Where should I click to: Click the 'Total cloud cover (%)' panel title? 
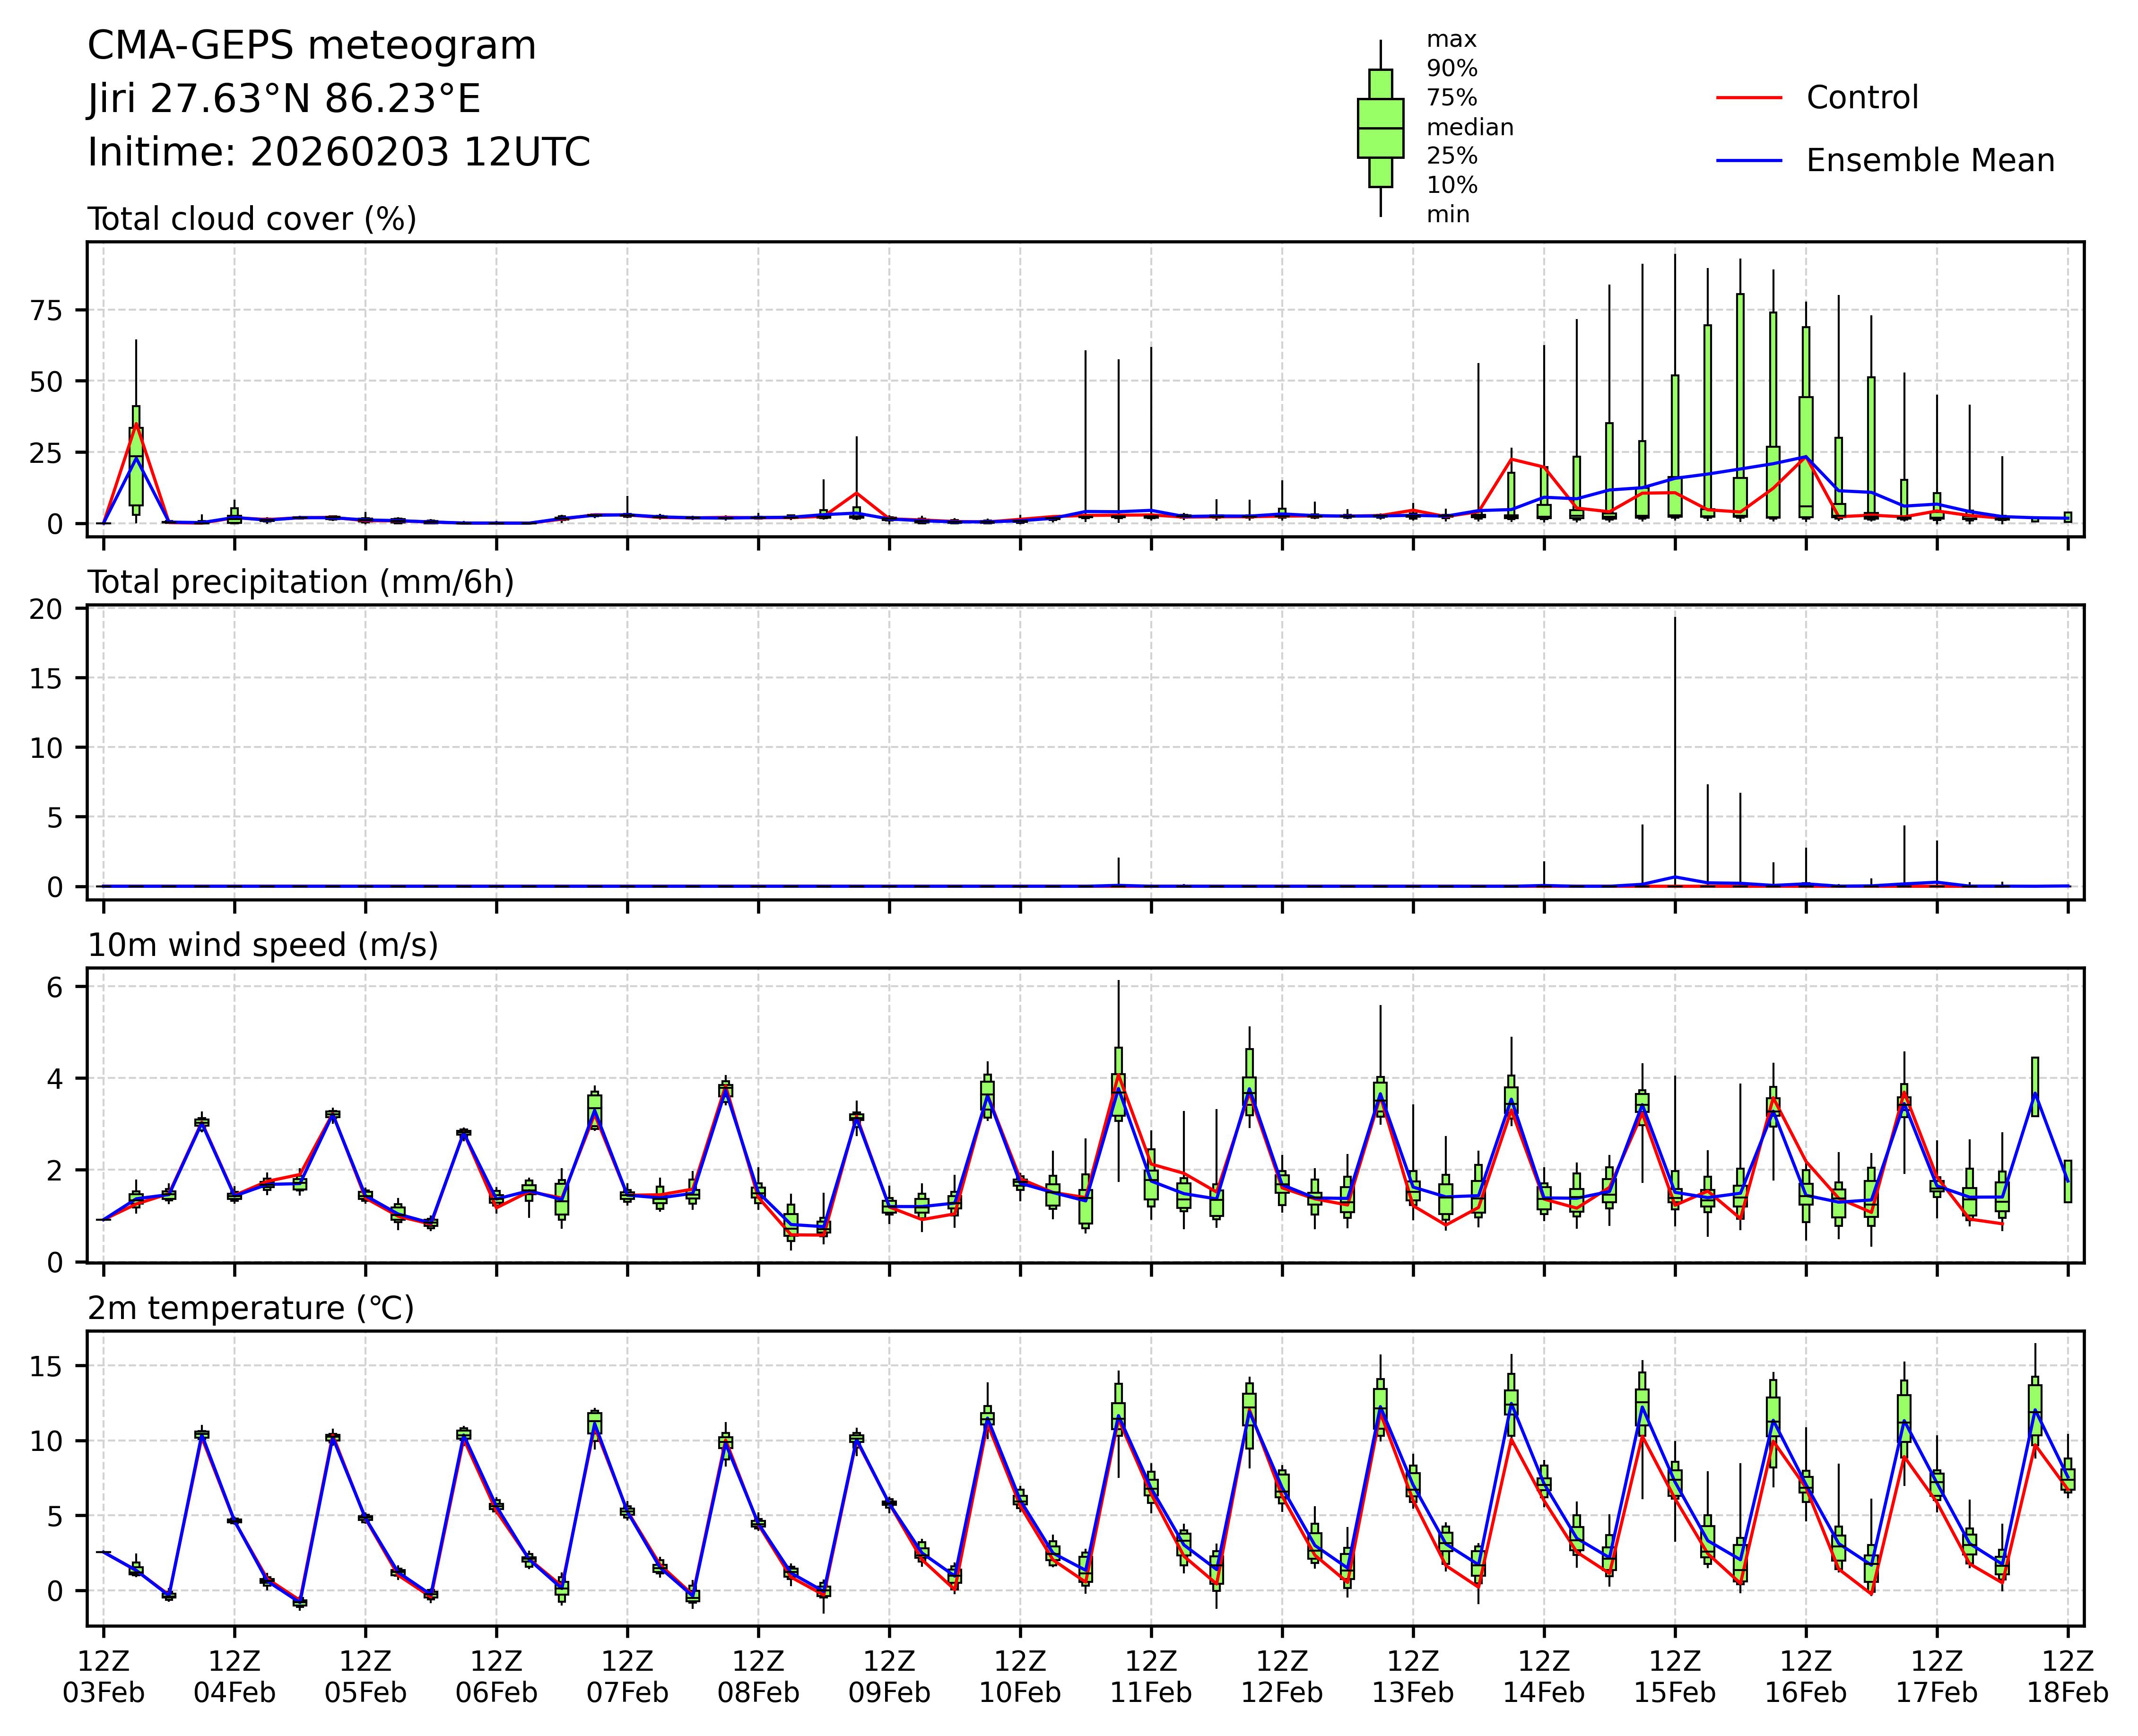click(x=252, y=219)
